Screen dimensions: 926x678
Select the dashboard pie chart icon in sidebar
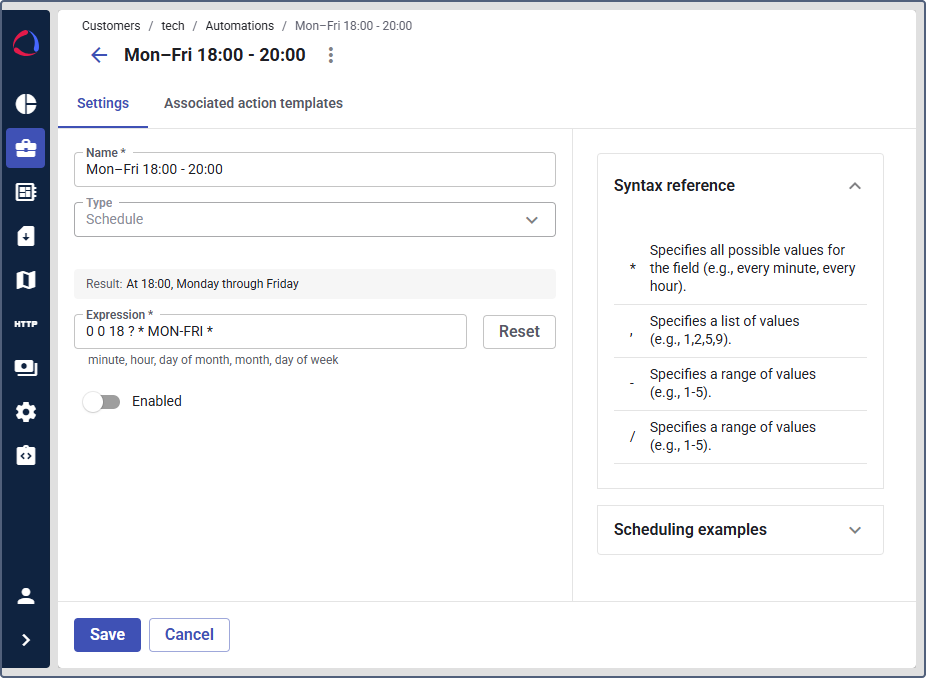25,104
